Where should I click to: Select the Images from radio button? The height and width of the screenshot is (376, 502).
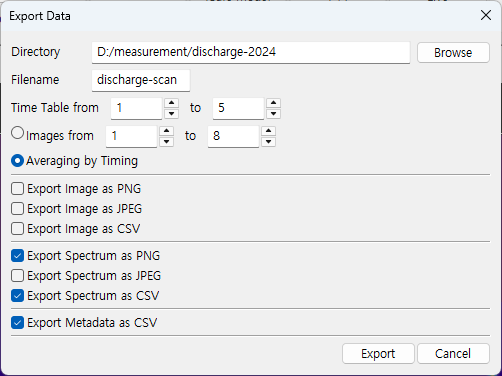pos(17,133)
